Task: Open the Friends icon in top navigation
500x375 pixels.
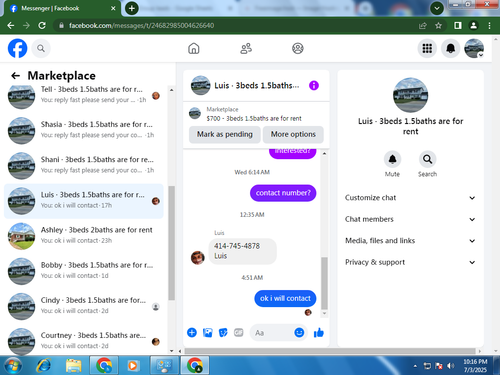Action: click(246, 49)
